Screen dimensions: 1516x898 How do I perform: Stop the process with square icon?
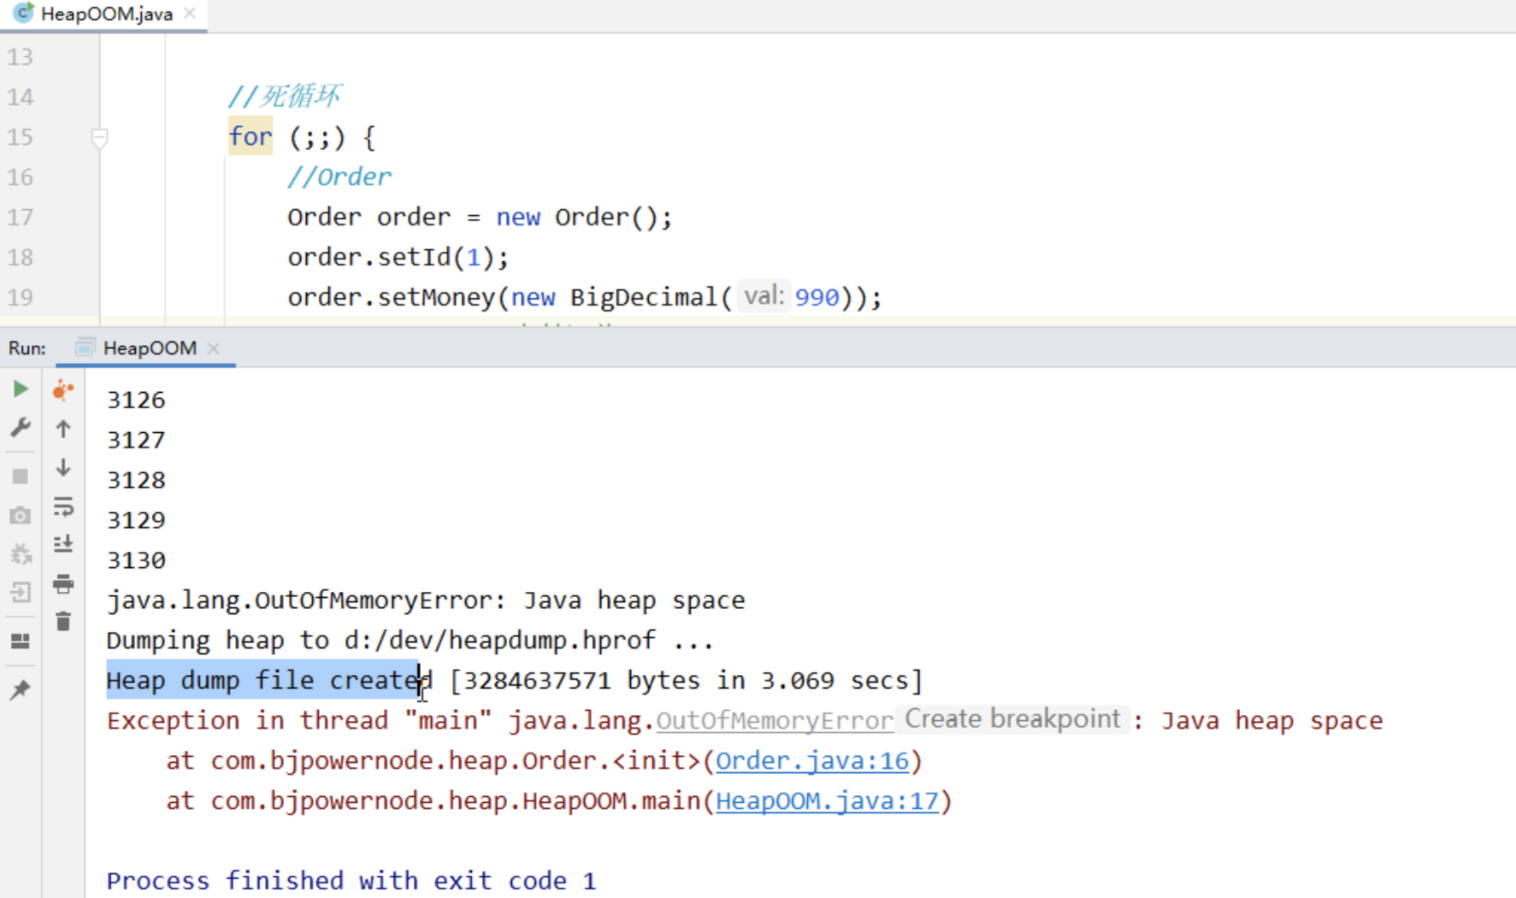click(20, 476)
